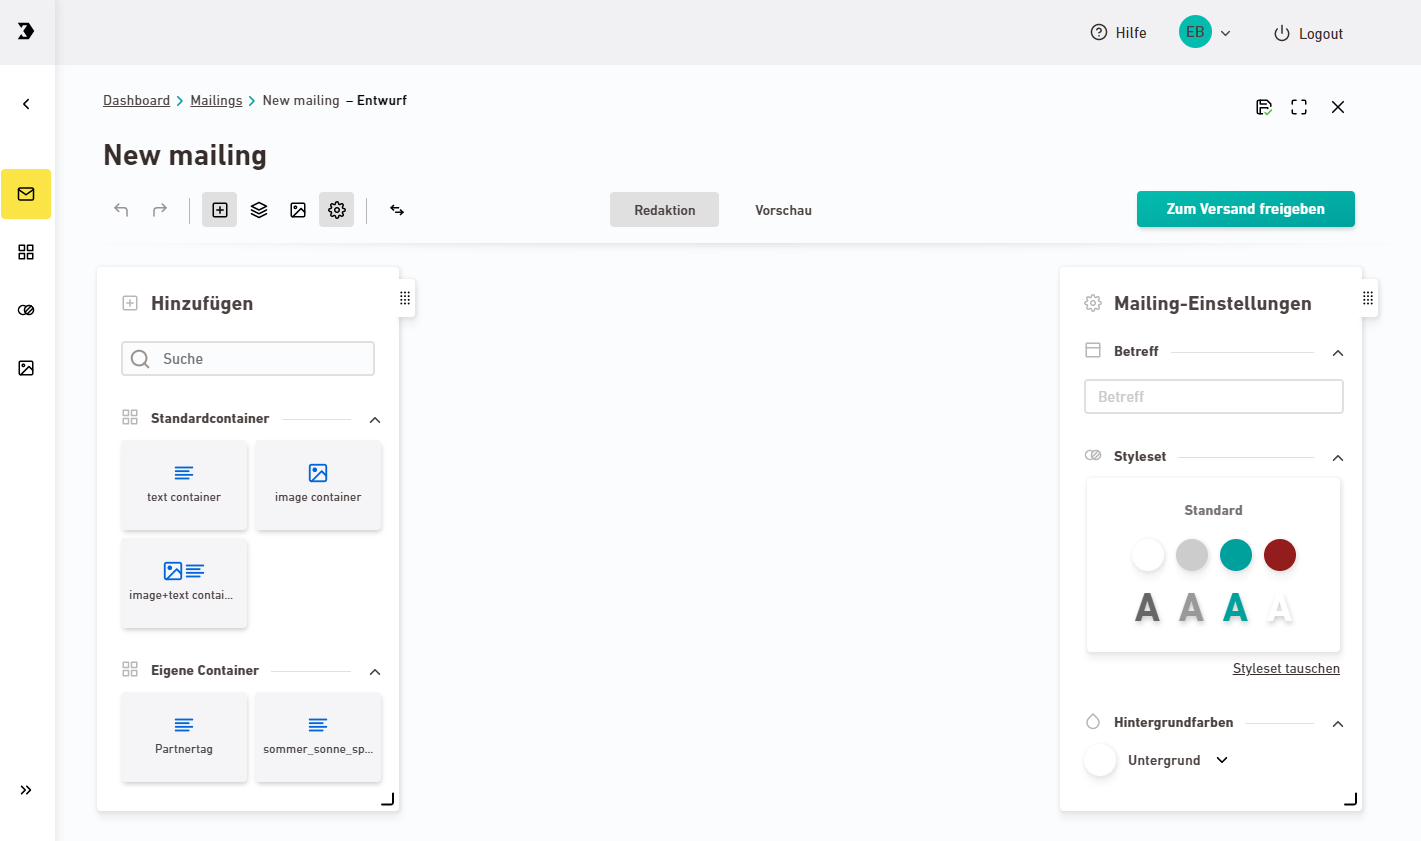Image resolution: width=1421 pixels, height=841 pixels.
Task: Switch to the Vorschau tab
Action: pos(783,210)
